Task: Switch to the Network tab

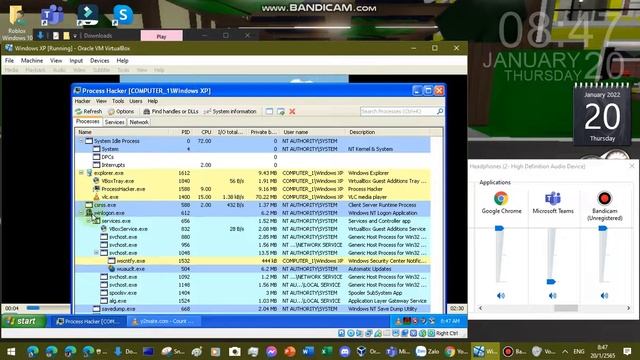Action: [x=139, y=122]
